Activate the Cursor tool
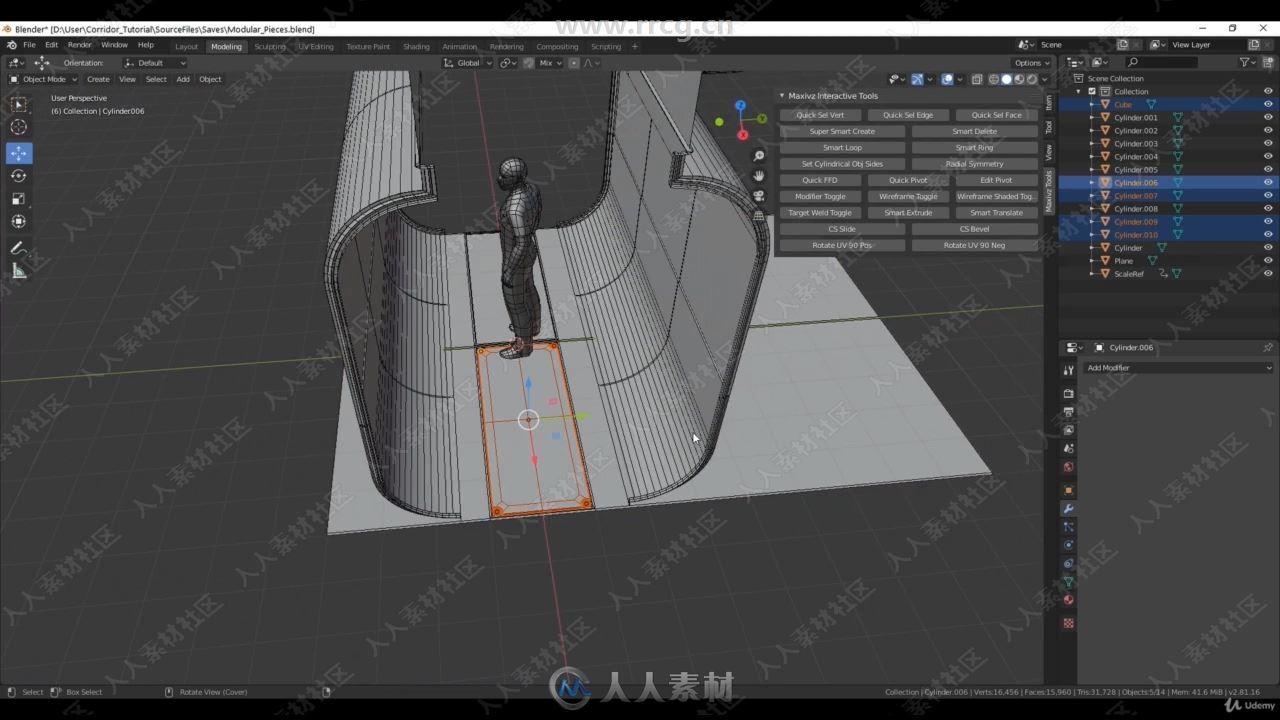 point(18,127)
